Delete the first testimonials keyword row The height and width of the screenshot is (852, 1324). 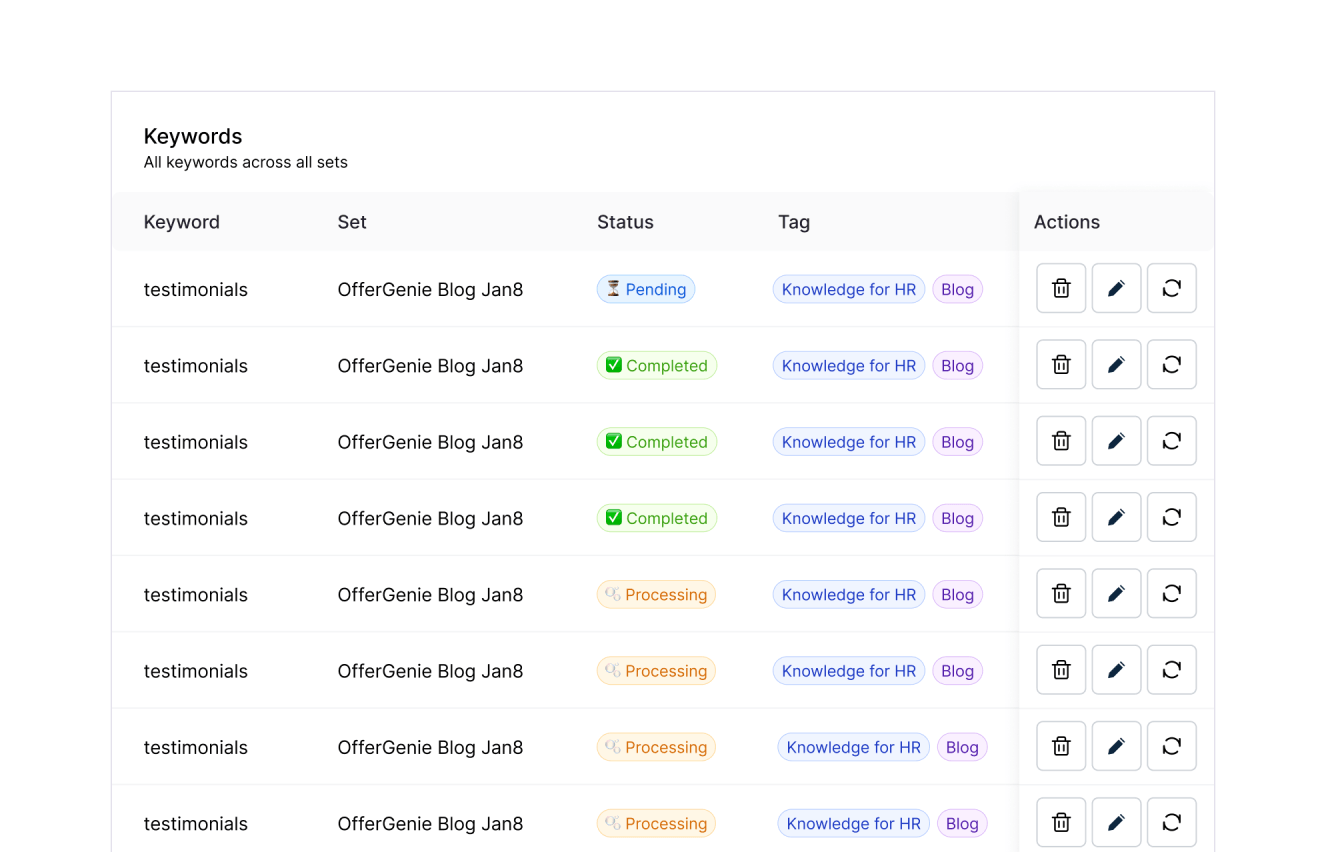(x=1060, y=288)
